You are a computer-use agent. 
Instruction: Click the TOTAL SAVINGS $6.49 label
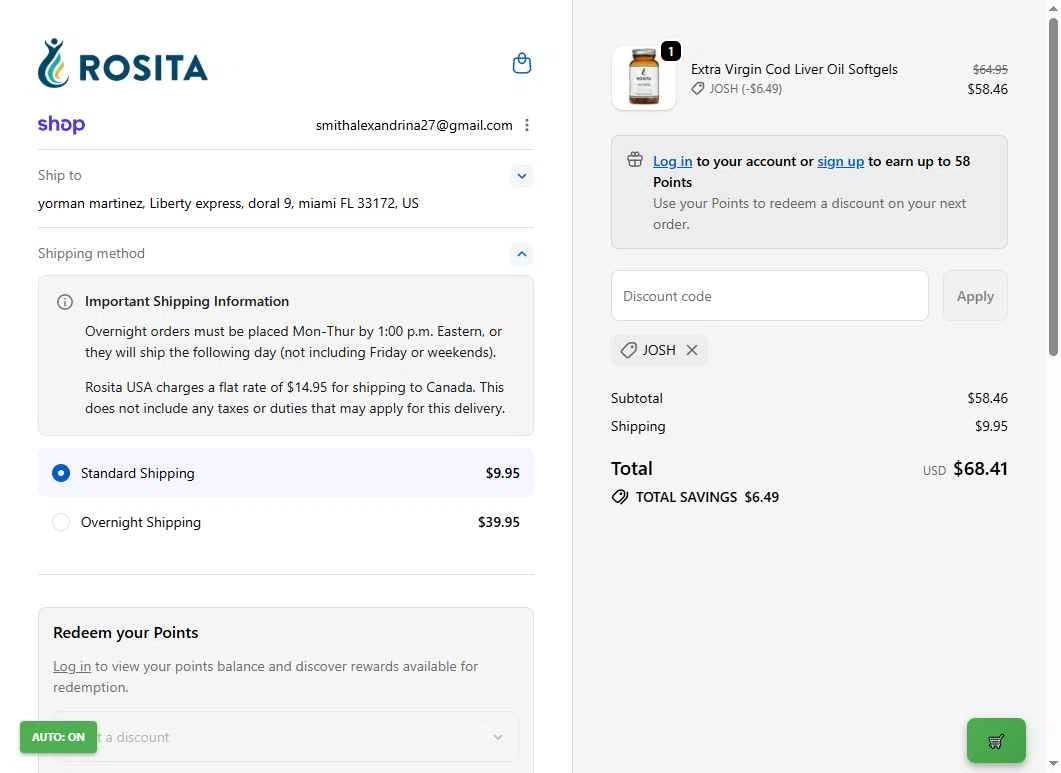707,497
